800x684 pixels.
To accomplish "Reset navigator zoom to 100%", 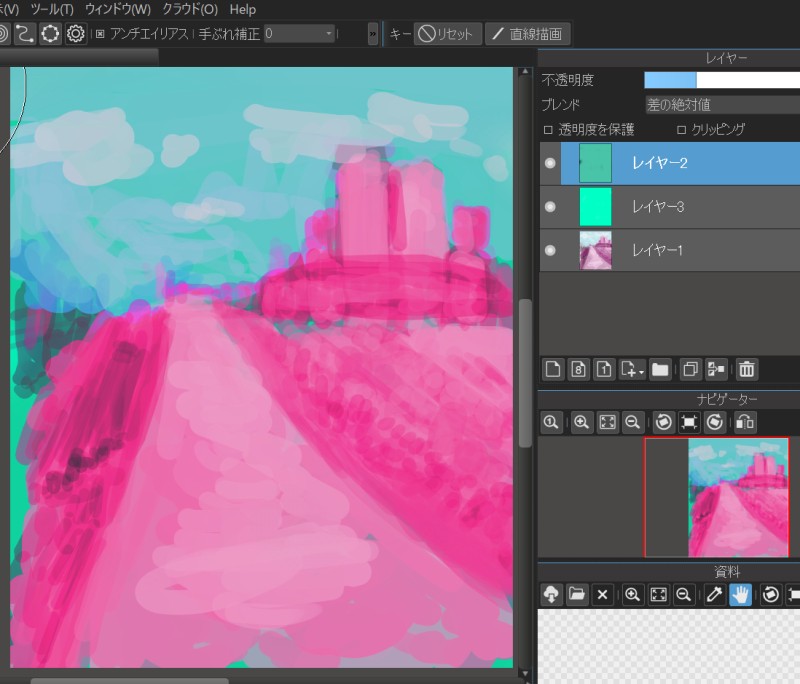I will (x=551, y=422).
